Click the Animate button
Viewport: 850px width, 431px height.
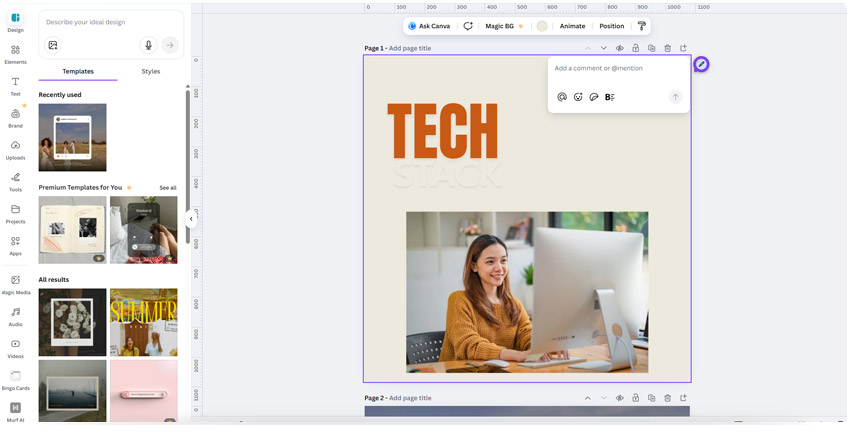click(572, 26)
